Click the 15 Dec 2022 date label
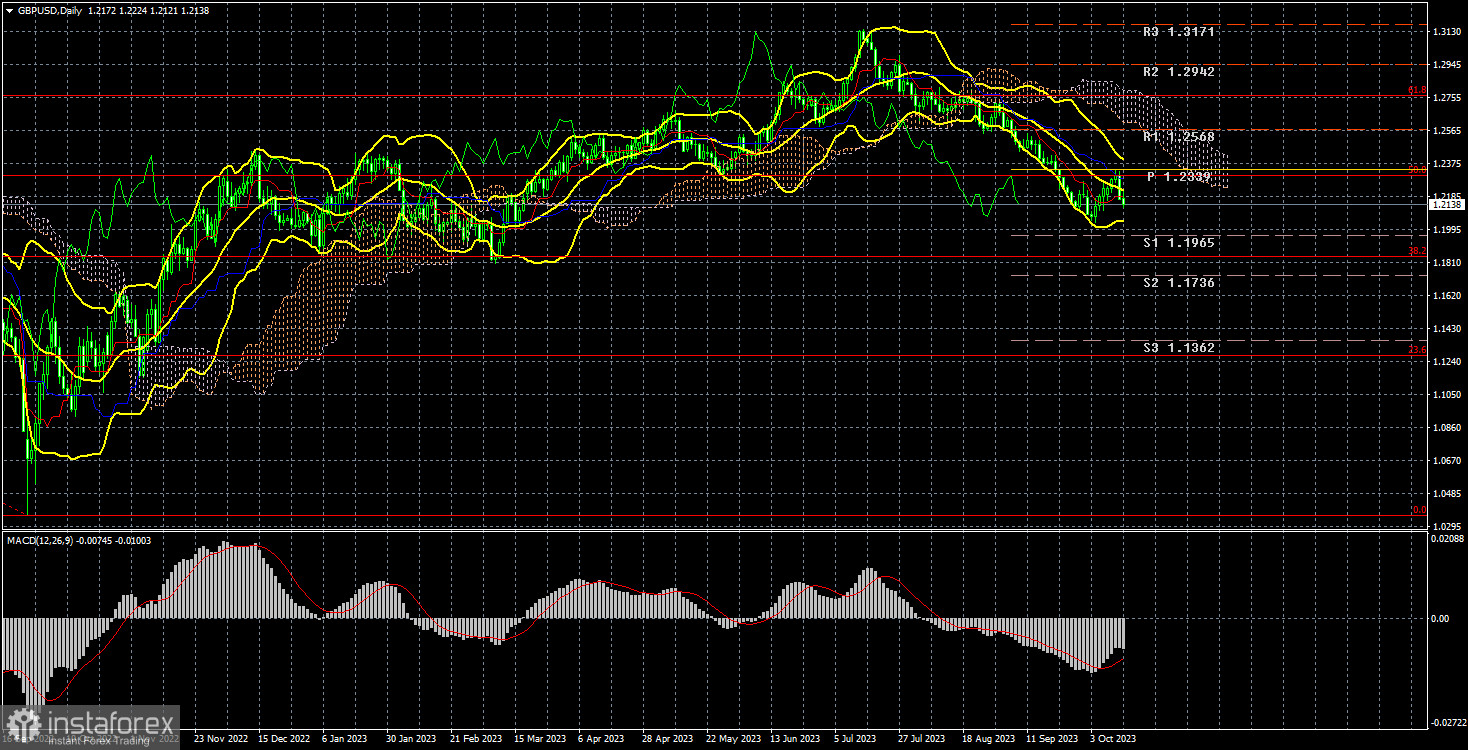This screenshot has height=750, width=1468. 284,739
